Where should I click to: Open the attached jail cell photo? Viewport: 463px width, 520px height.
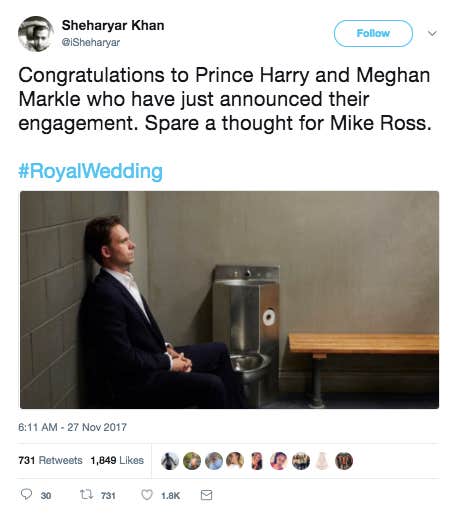[x=229, y=300]
